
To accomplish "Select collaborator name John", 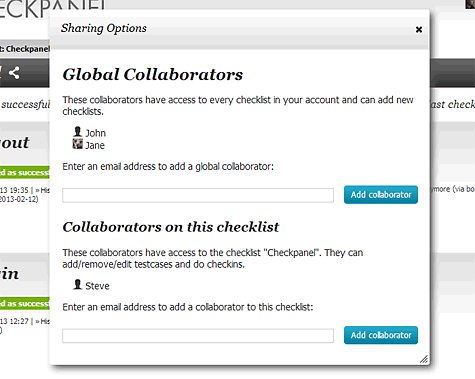I will [96, 133].
